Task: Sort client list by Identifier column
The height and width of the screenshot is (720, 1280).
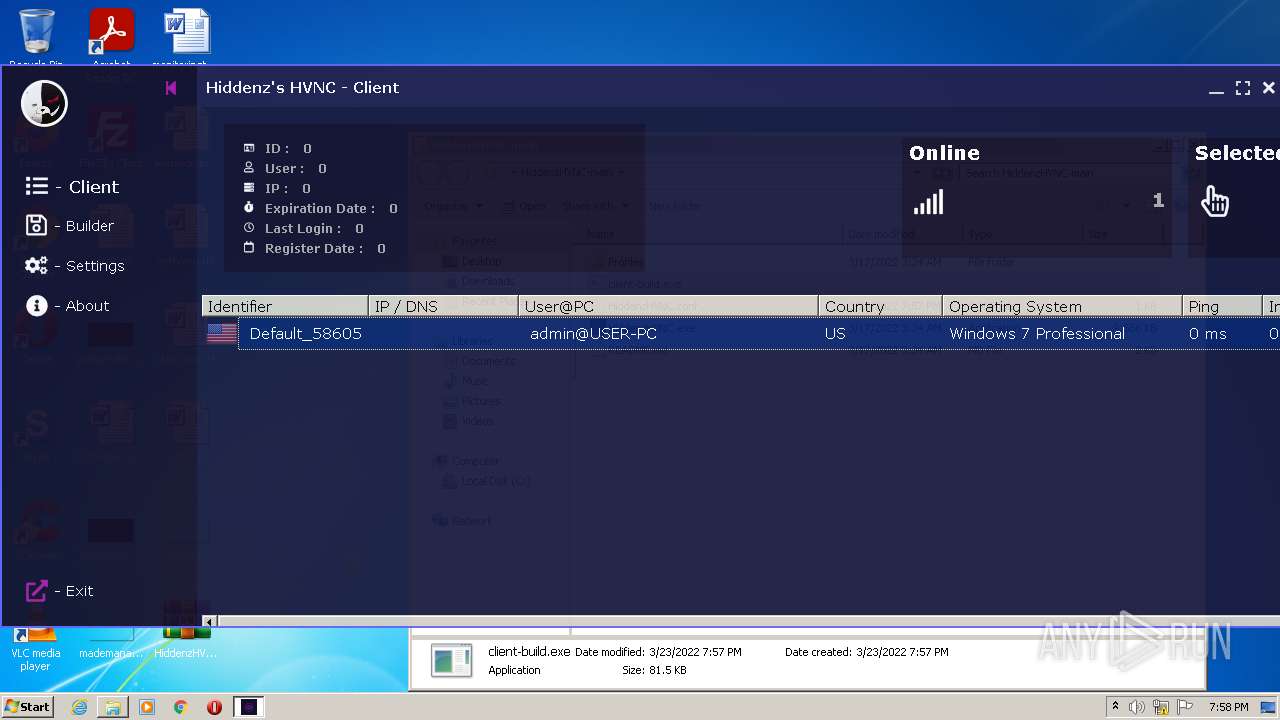Action: point(285,306)
